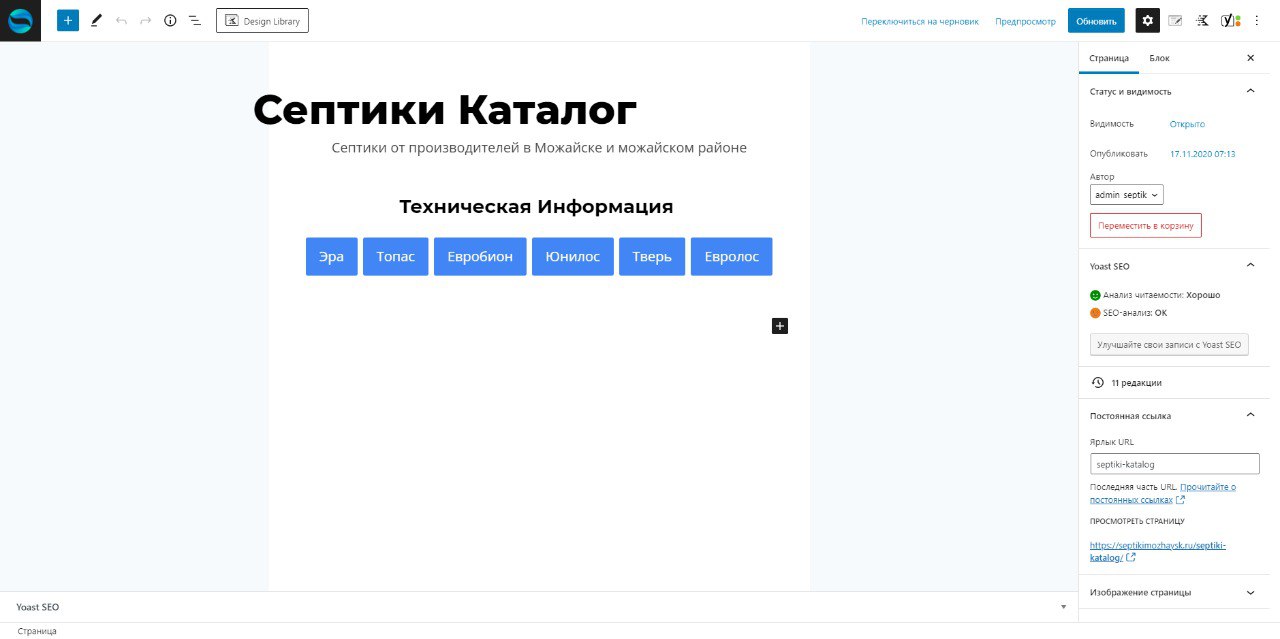Switch to draft via Переключиться на черновик
Viewport: 1280px width, 639px height.
coord(920,21)
